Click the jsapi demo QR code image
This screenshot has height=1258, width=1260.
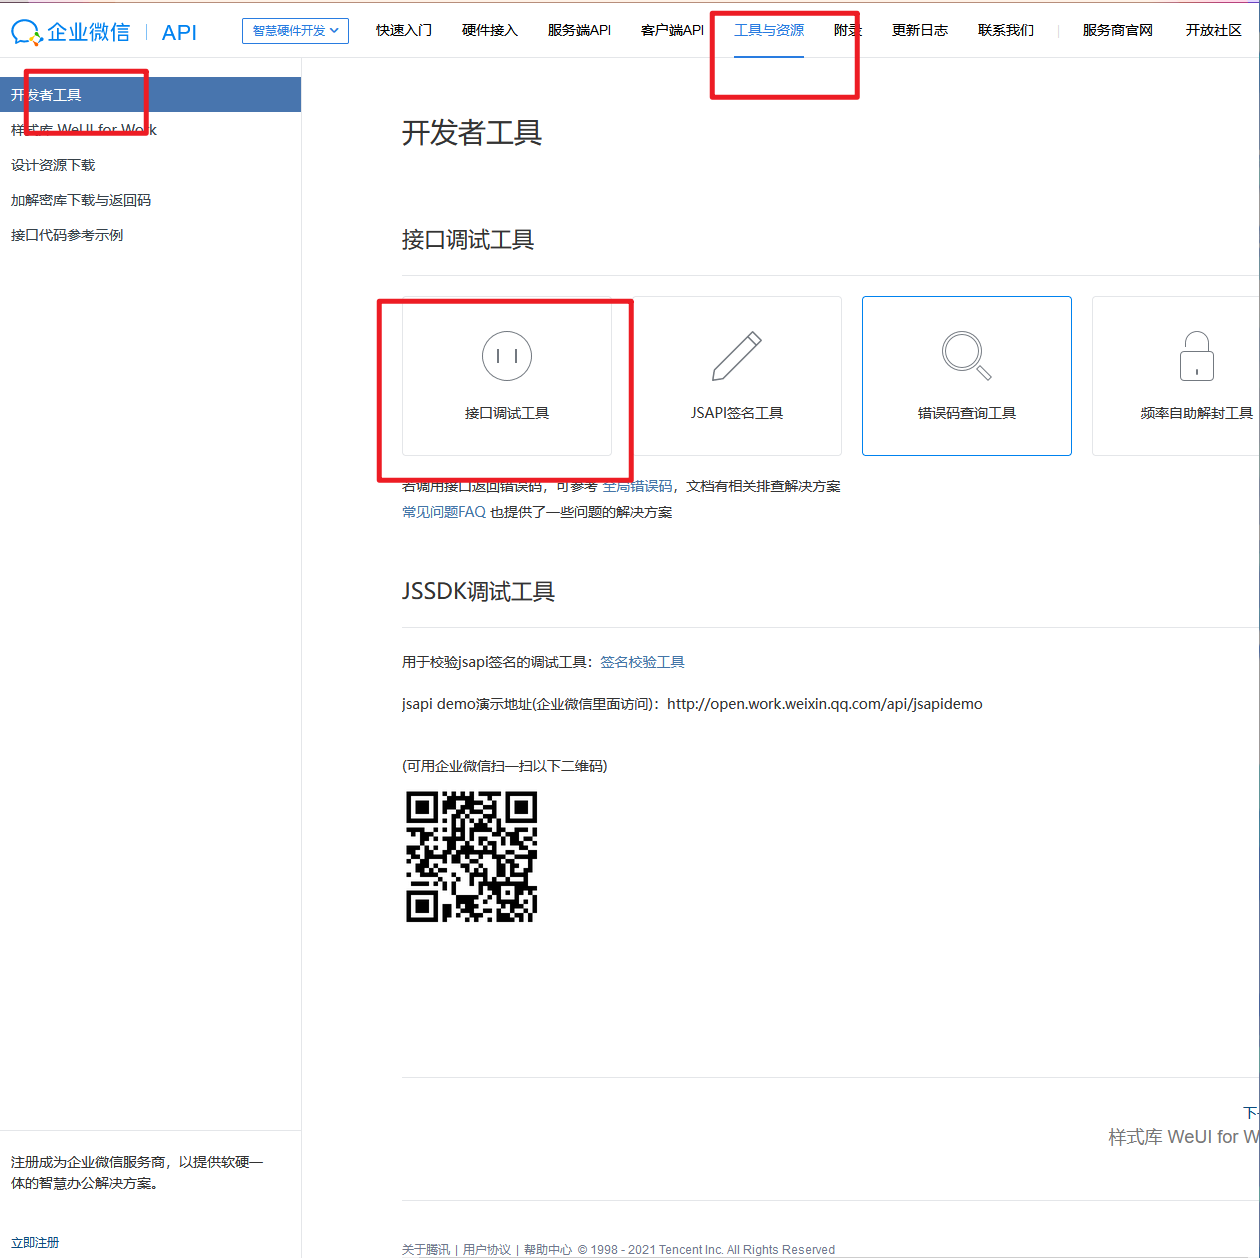(x=471, y=856)
